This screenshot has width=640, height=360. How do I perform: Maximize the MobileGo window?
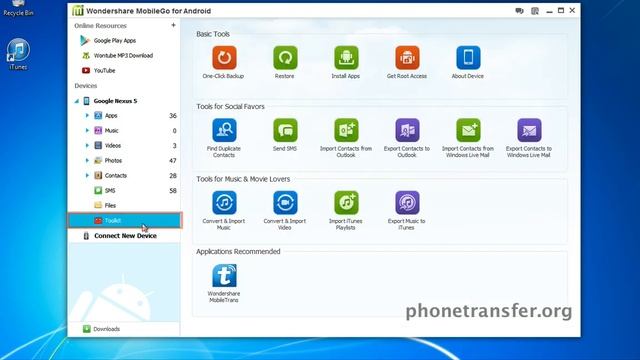point(561,11)
